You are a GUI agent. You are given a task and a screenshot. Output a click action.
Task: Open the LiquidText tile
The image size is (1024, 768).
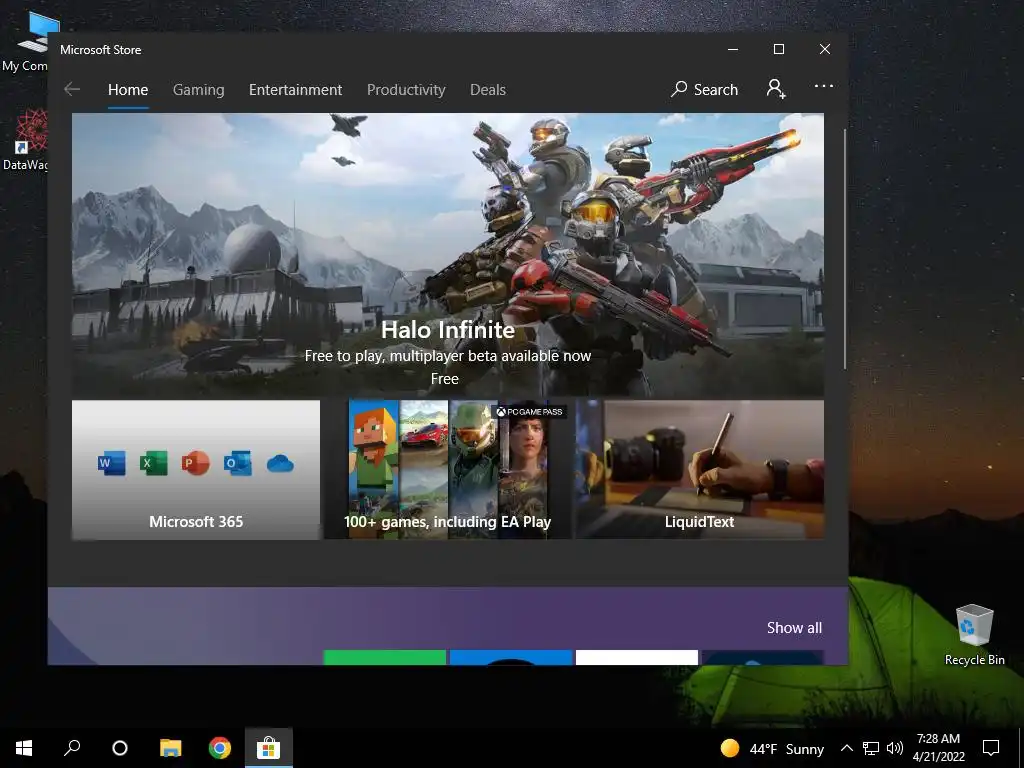[x=699, y=470]
